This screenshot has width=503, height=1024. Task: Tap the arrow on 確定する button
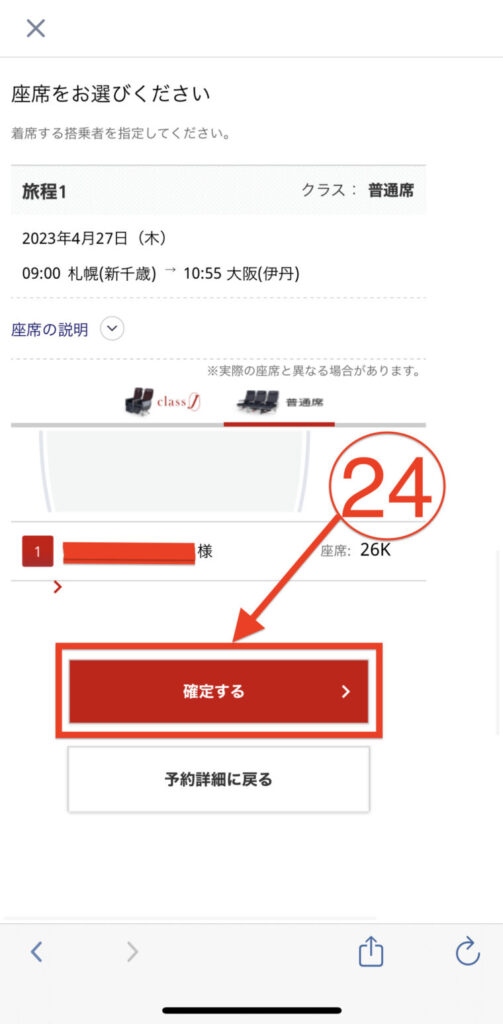(346, 692)
